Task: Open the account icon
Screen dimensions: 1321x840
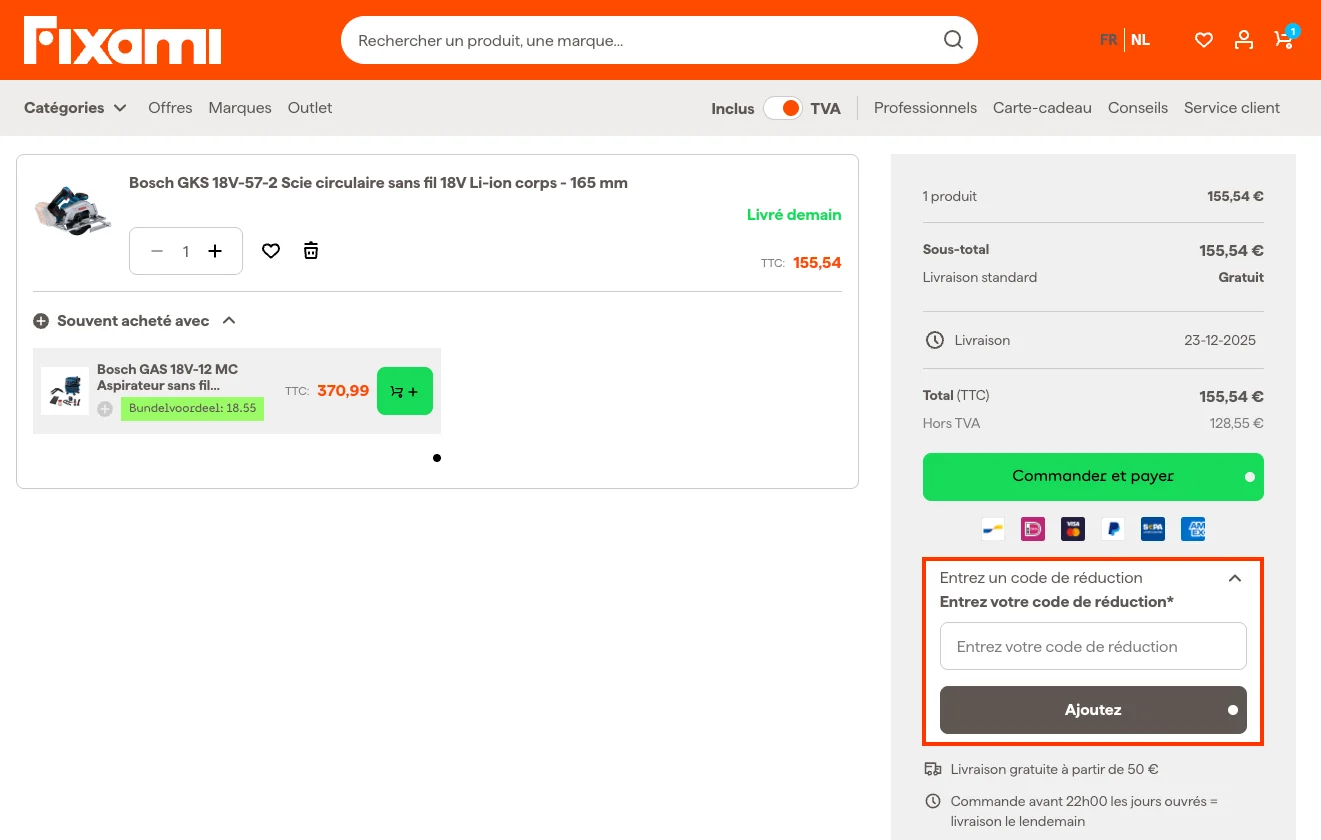Action: coord(1243,40)
